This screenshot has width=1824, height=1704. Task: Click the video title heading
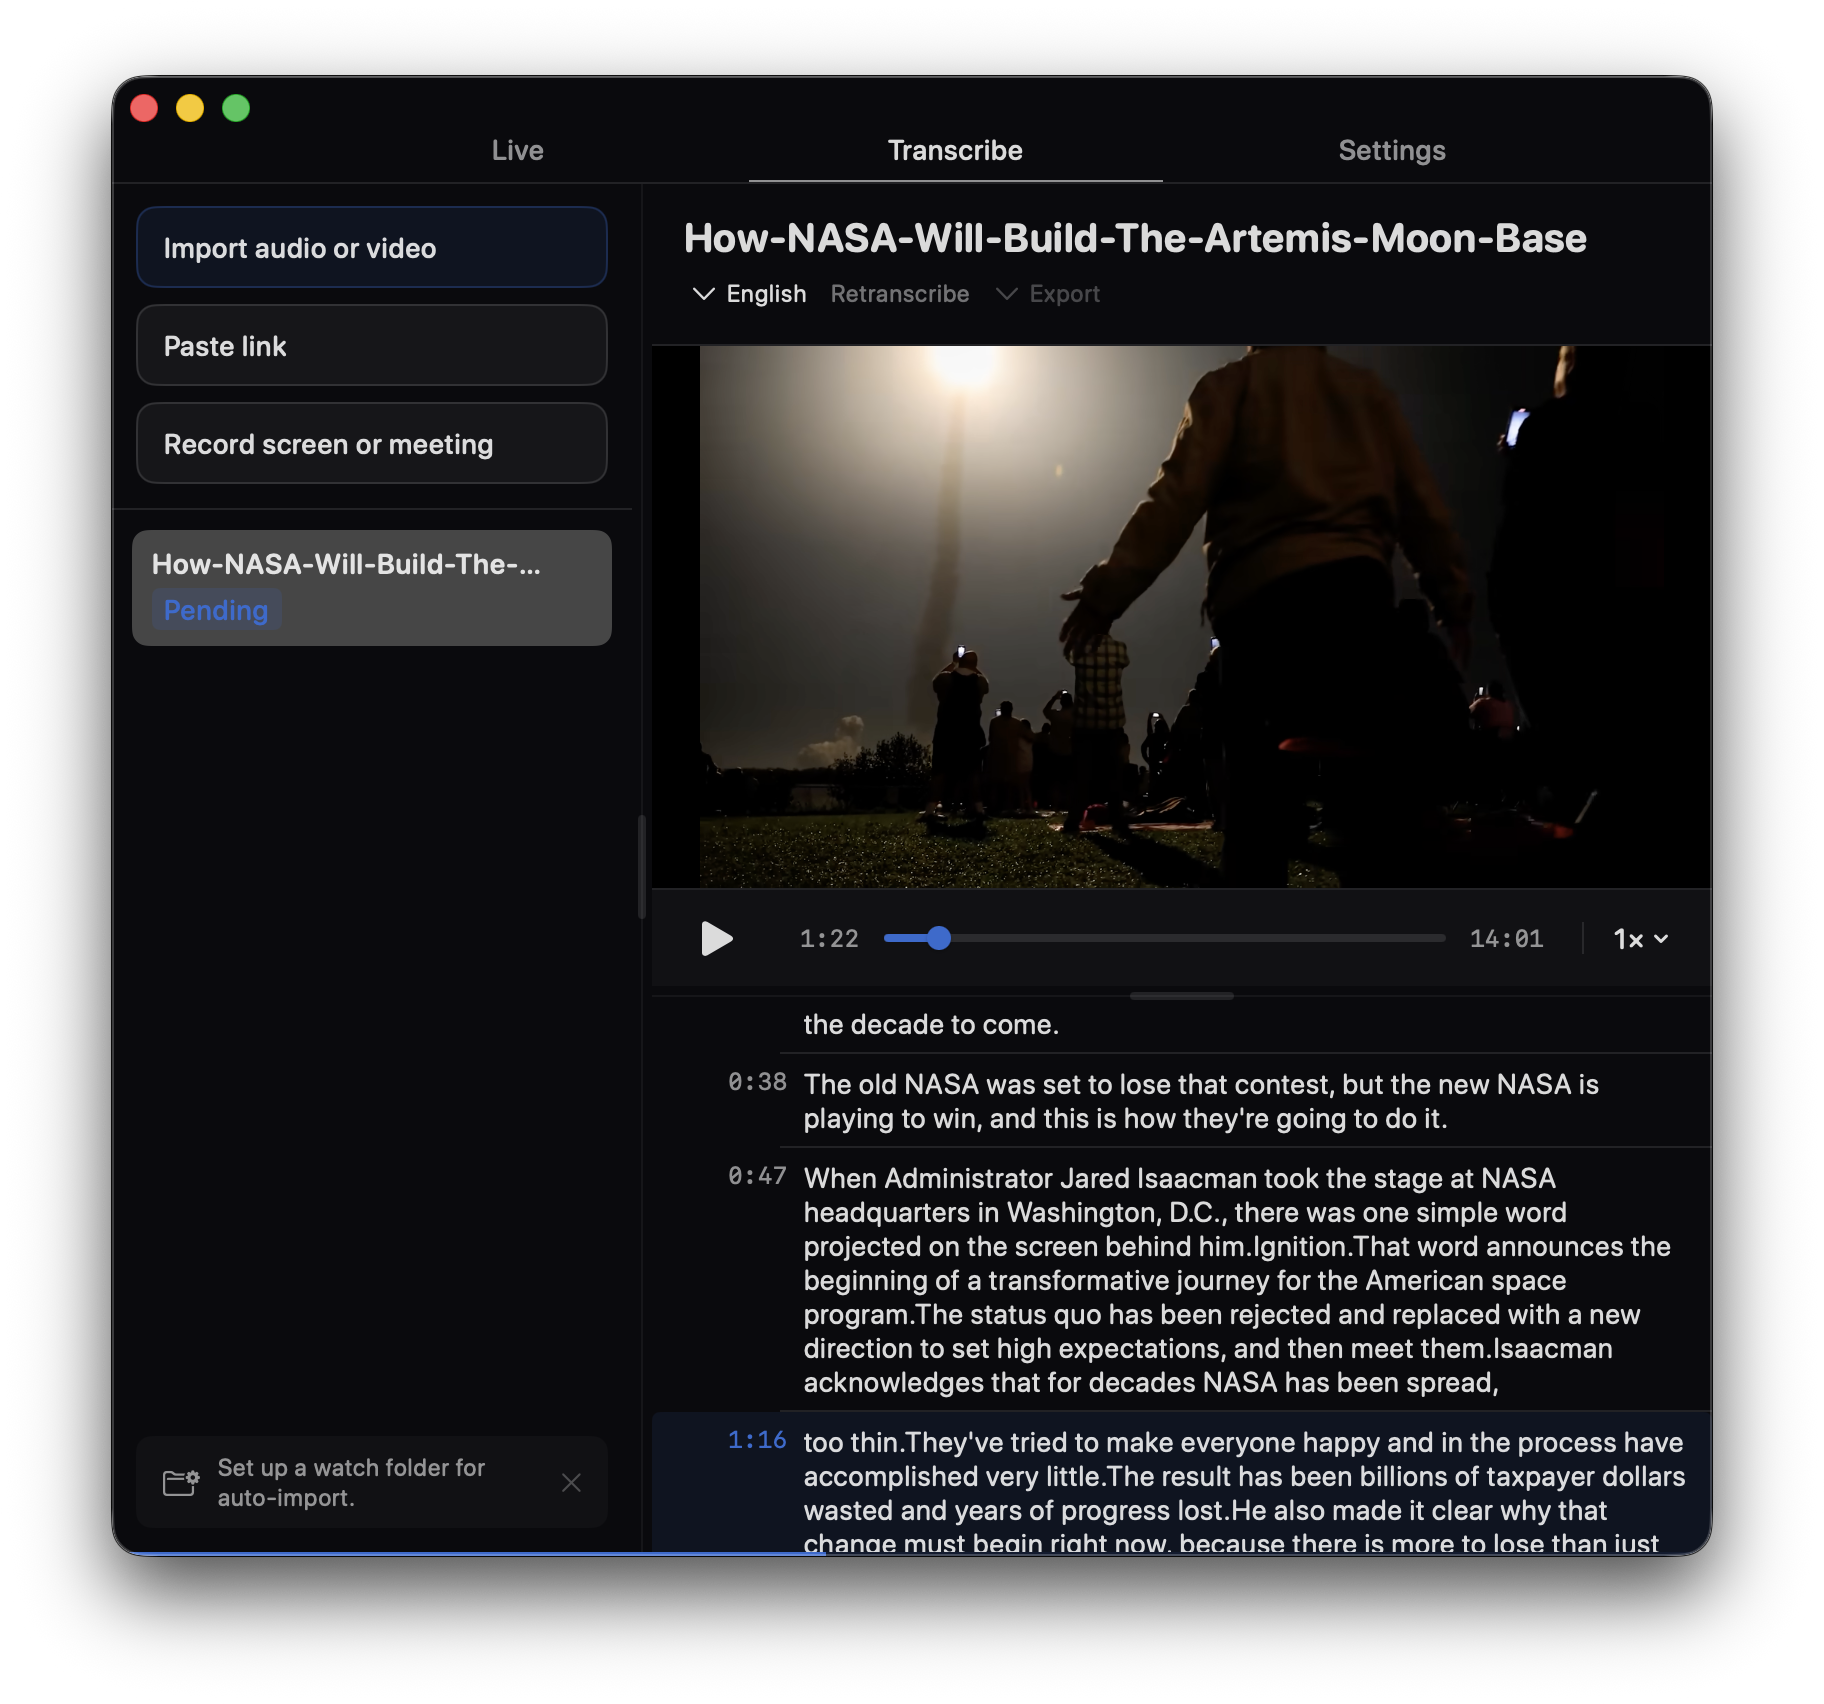point(1135,238)
